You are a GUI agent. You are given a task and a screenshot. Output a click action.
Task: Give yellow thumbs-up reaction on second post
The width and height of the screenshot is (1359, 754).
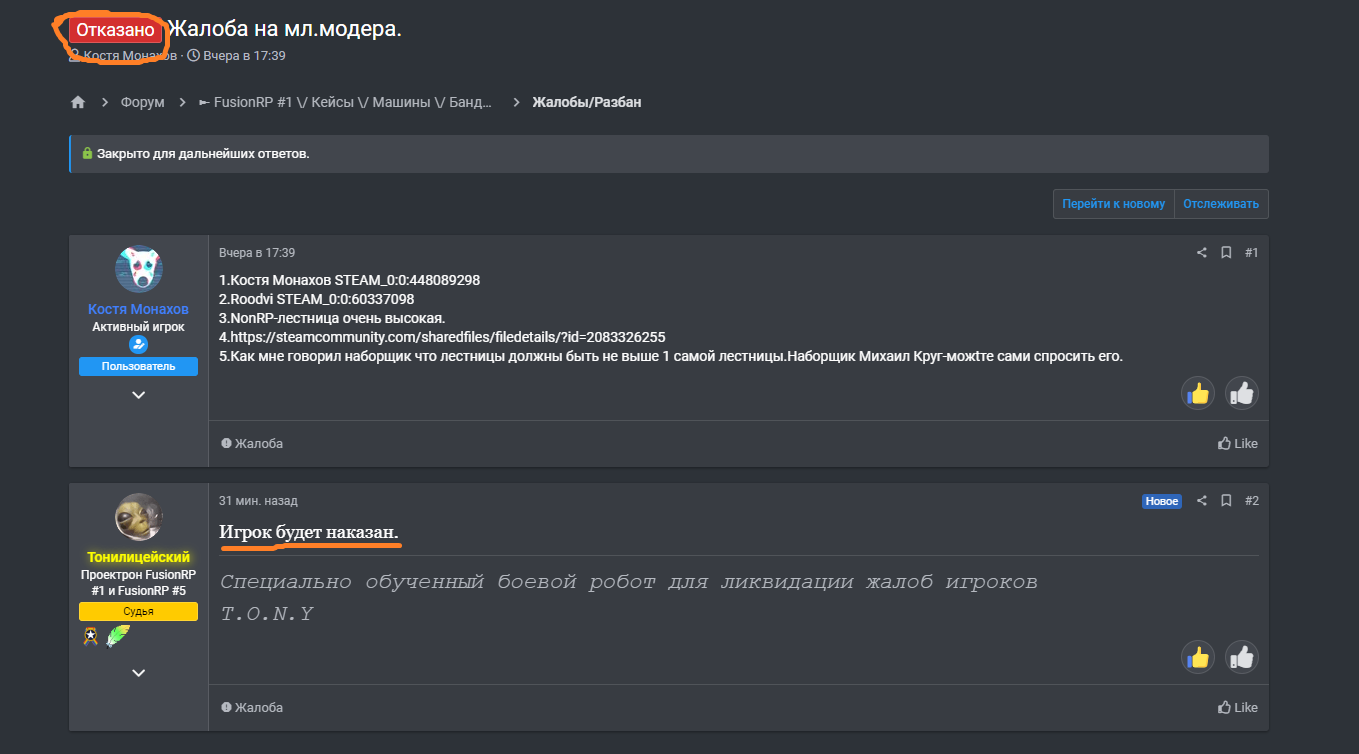pos(1197,657)
